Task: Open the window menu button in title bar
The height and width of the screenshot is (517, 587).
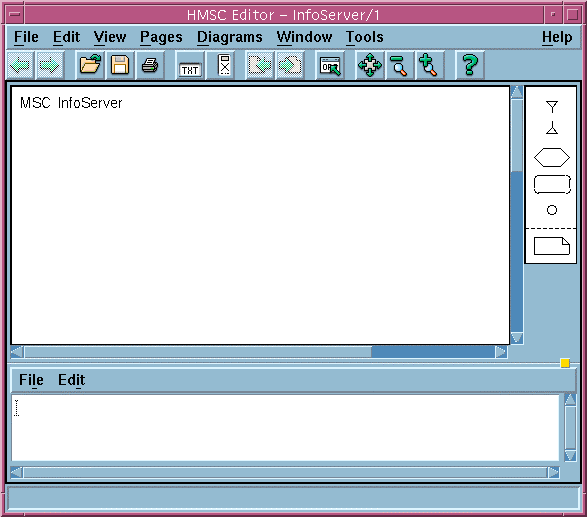Action: 15,14
